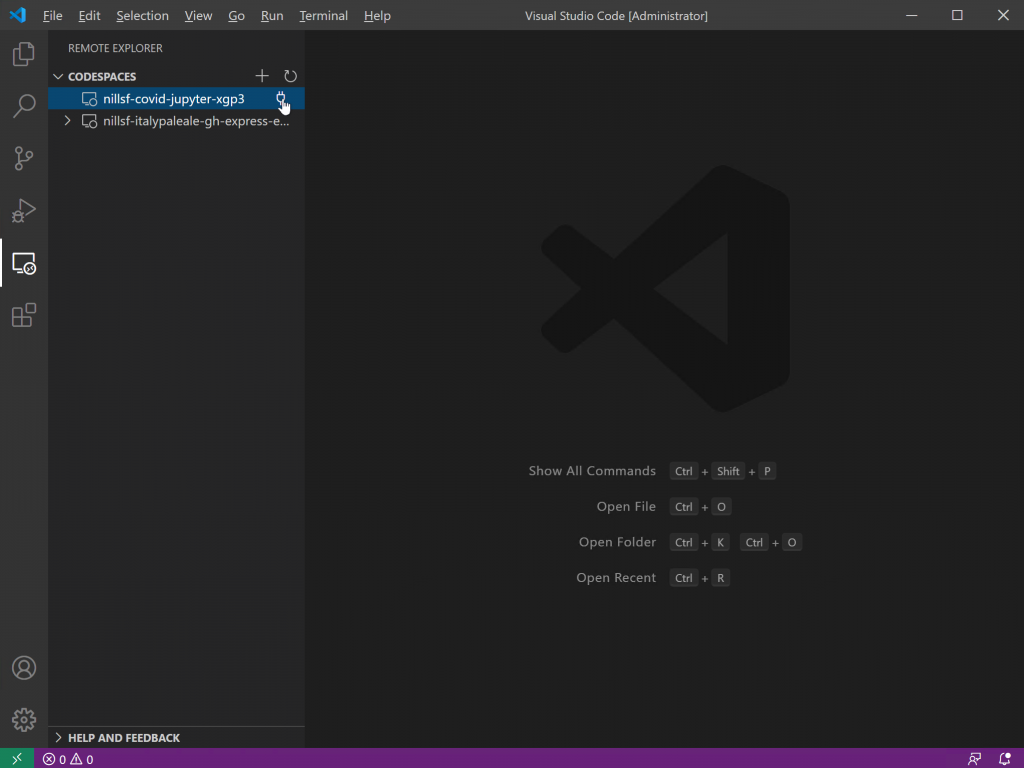Click the feedback icon in status bar
The height and width of the screenshot is (768, 1024).
[x=974, y=759]
